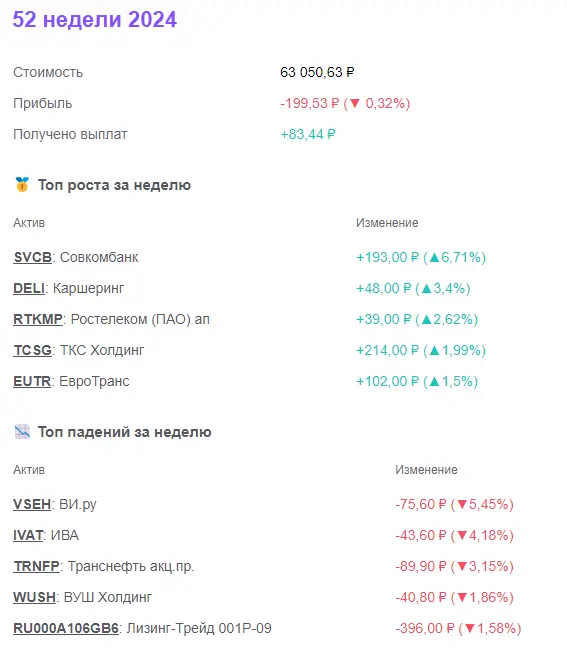Click the Совкомбанк change +193,00 ₽
The width and height of the screenshot is (567, 667).
[387, 257]
